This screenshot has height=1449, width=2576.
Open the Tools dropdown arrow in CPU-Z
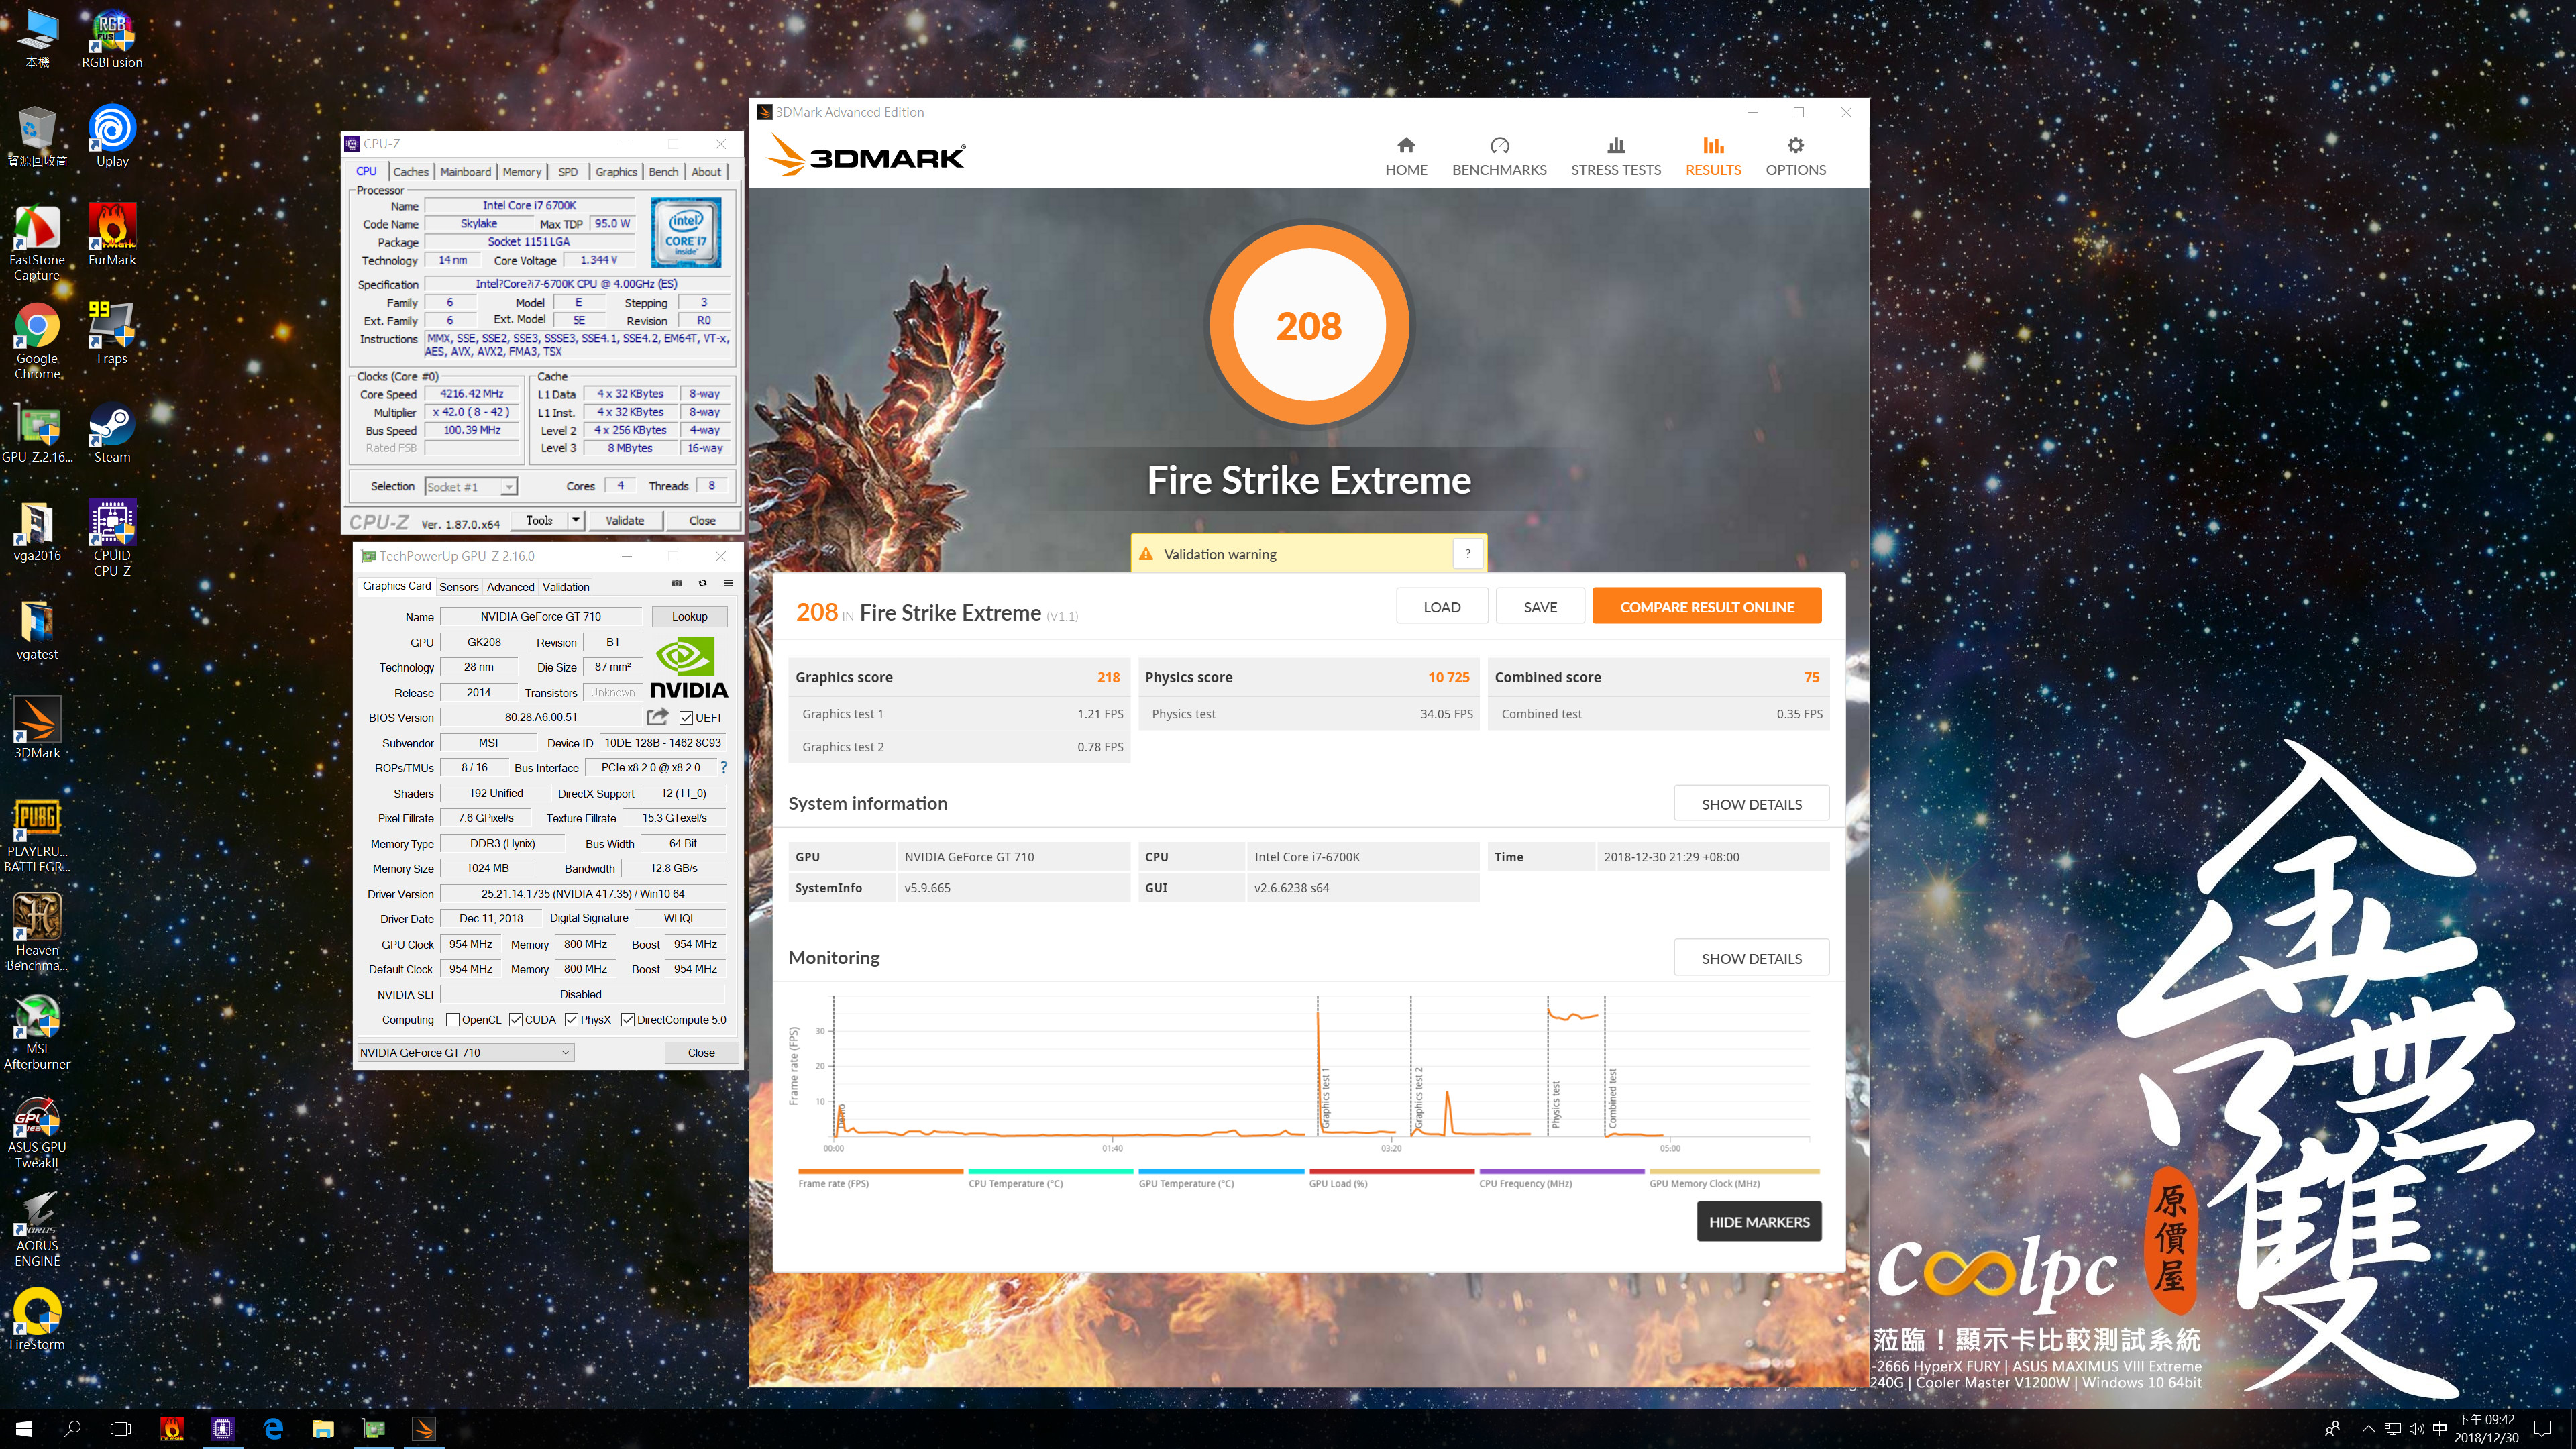(x=576, y=520)
